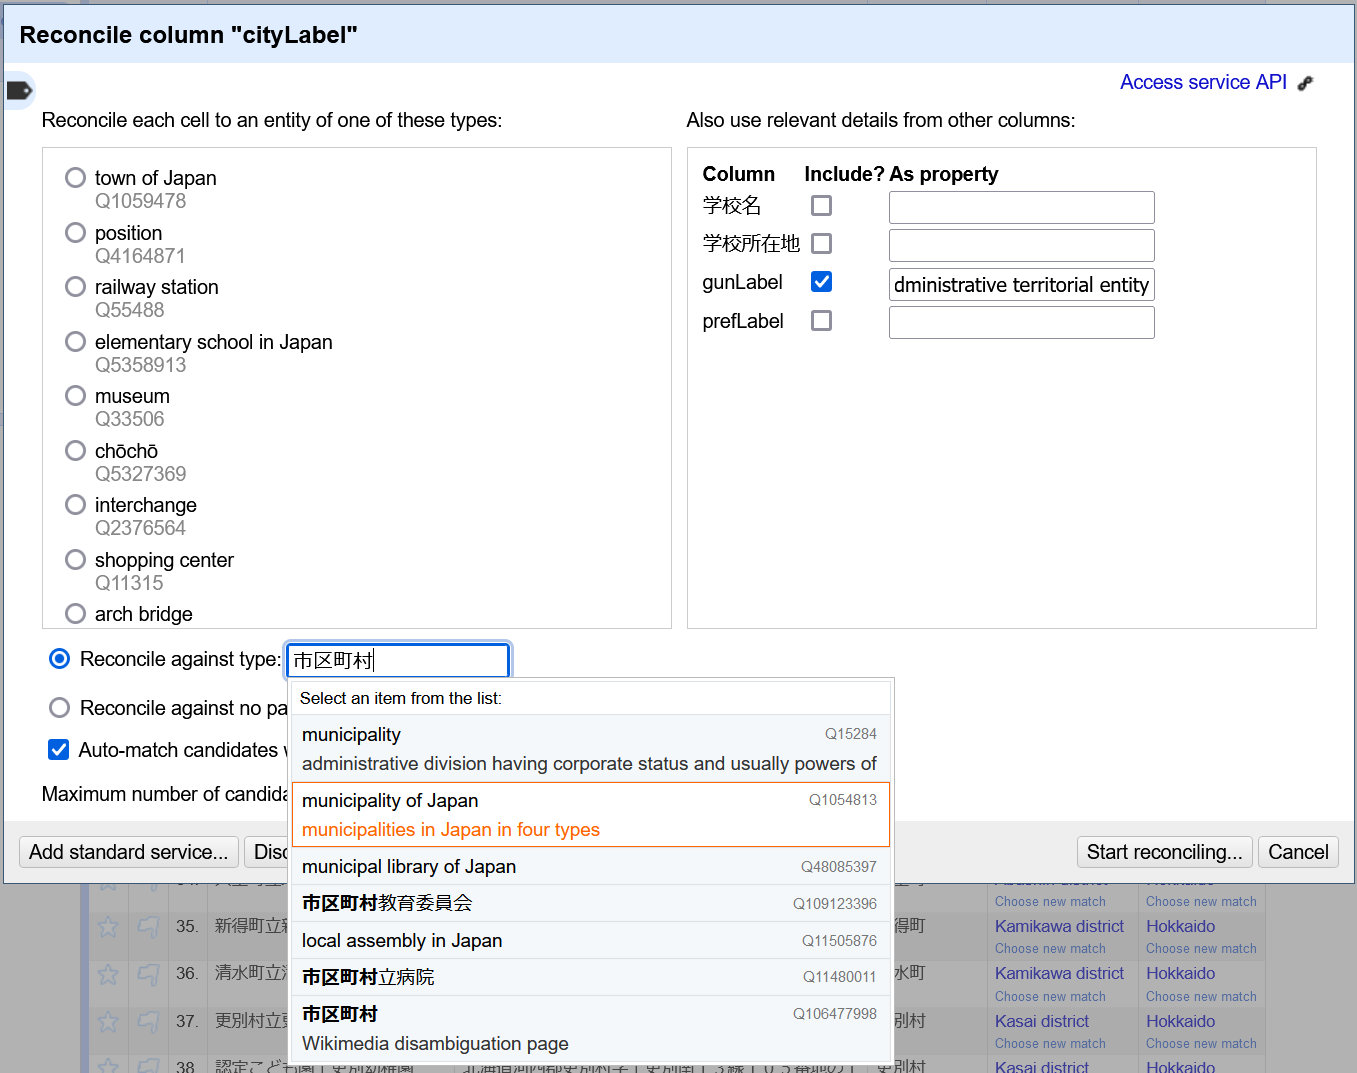The image size is (1357, 1073).
Task: Click the prefLabel property input field
Action: click(x=1021, y=323)
